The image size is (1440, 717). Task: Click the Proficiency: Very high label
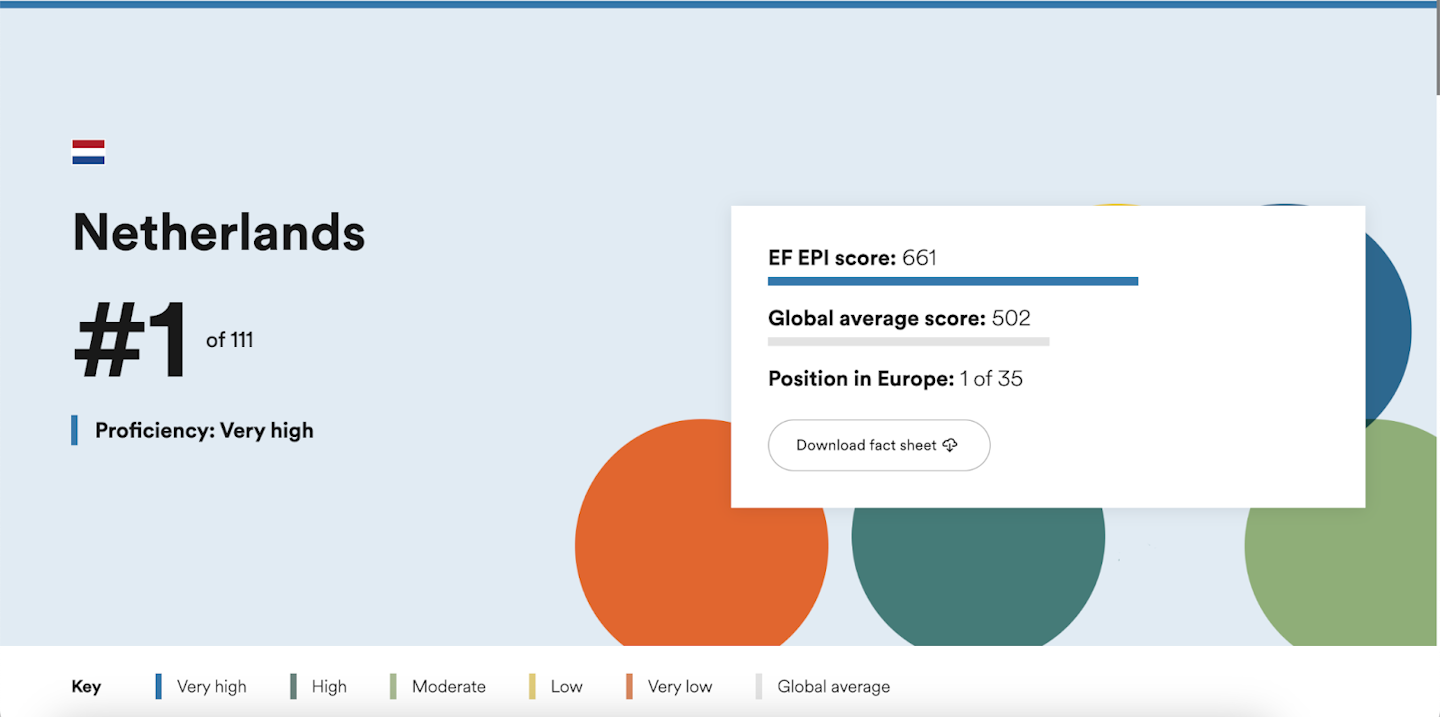(x=204, y=431)
